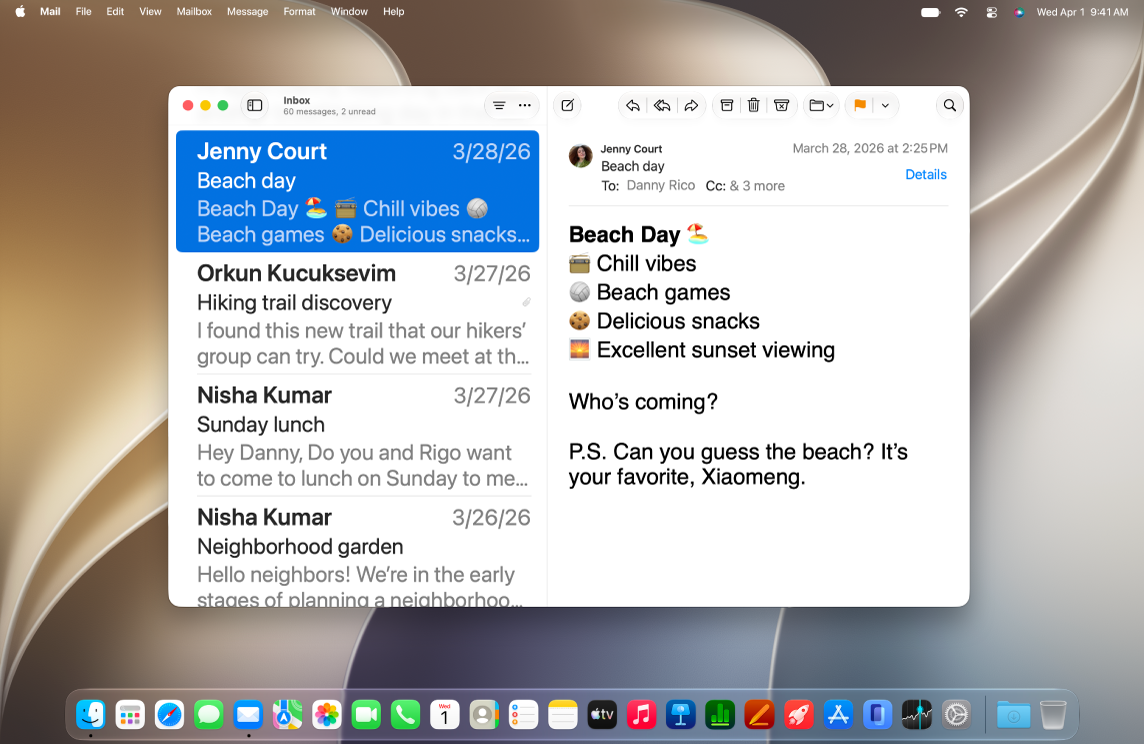Viewport: 1146px width, 745px height.
Task: Open Numbers from the Dock
Action: 720,714
